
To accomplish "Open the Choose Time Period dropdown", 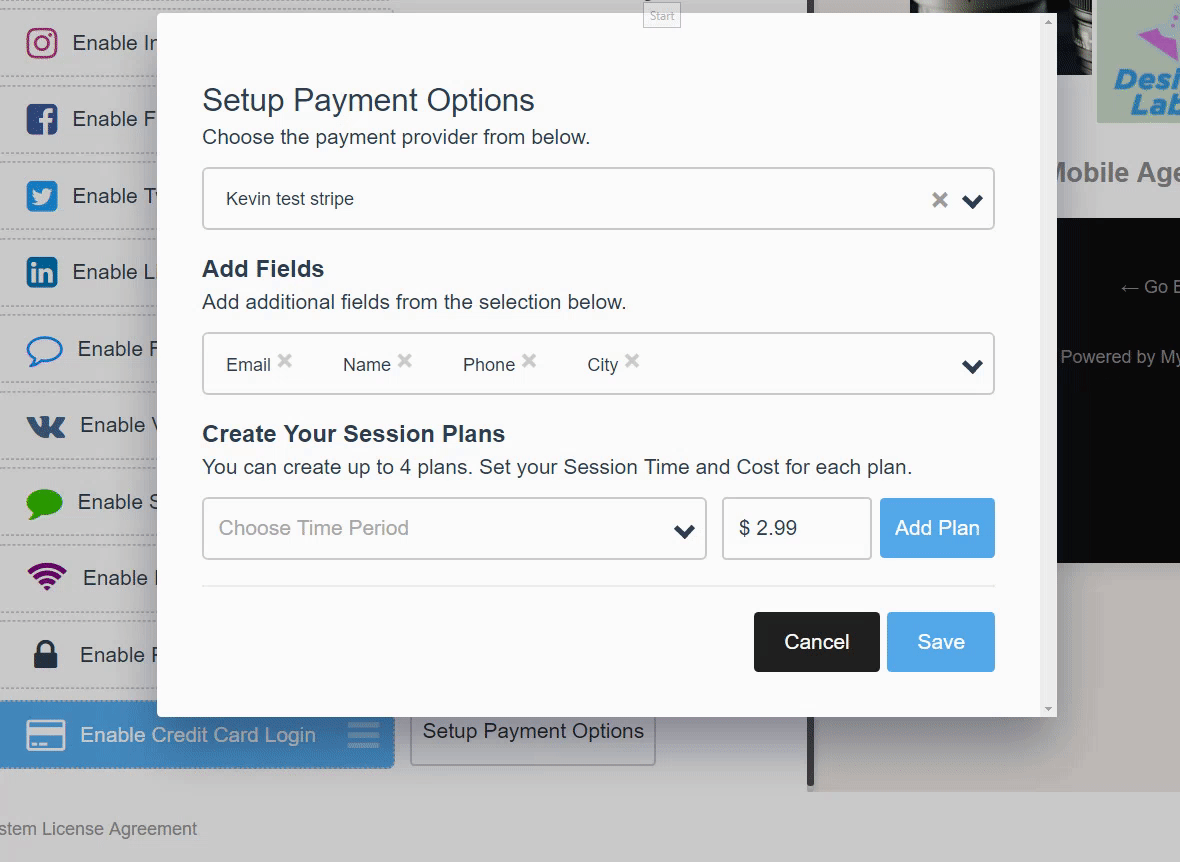I will [455, 528].
